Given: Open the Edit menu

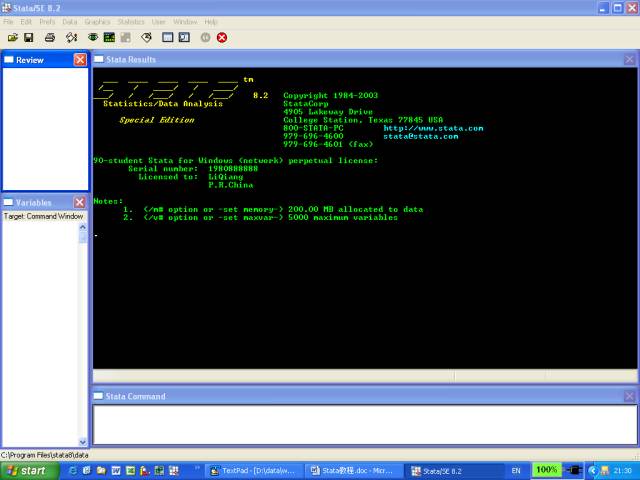Looking at the screenshot, I should click(x=26, y=22).
